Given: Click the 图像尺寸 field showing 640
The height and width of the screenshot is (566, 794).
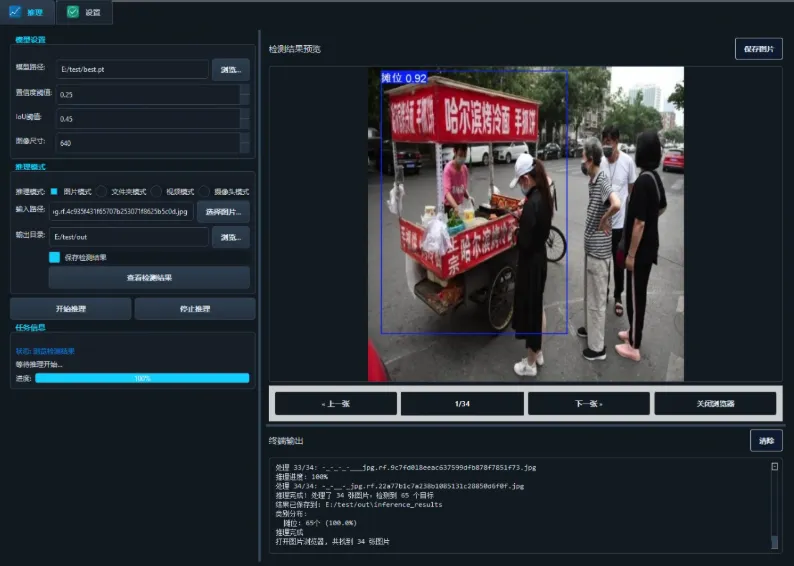Looking at the screenshot, I should (148, 143).
